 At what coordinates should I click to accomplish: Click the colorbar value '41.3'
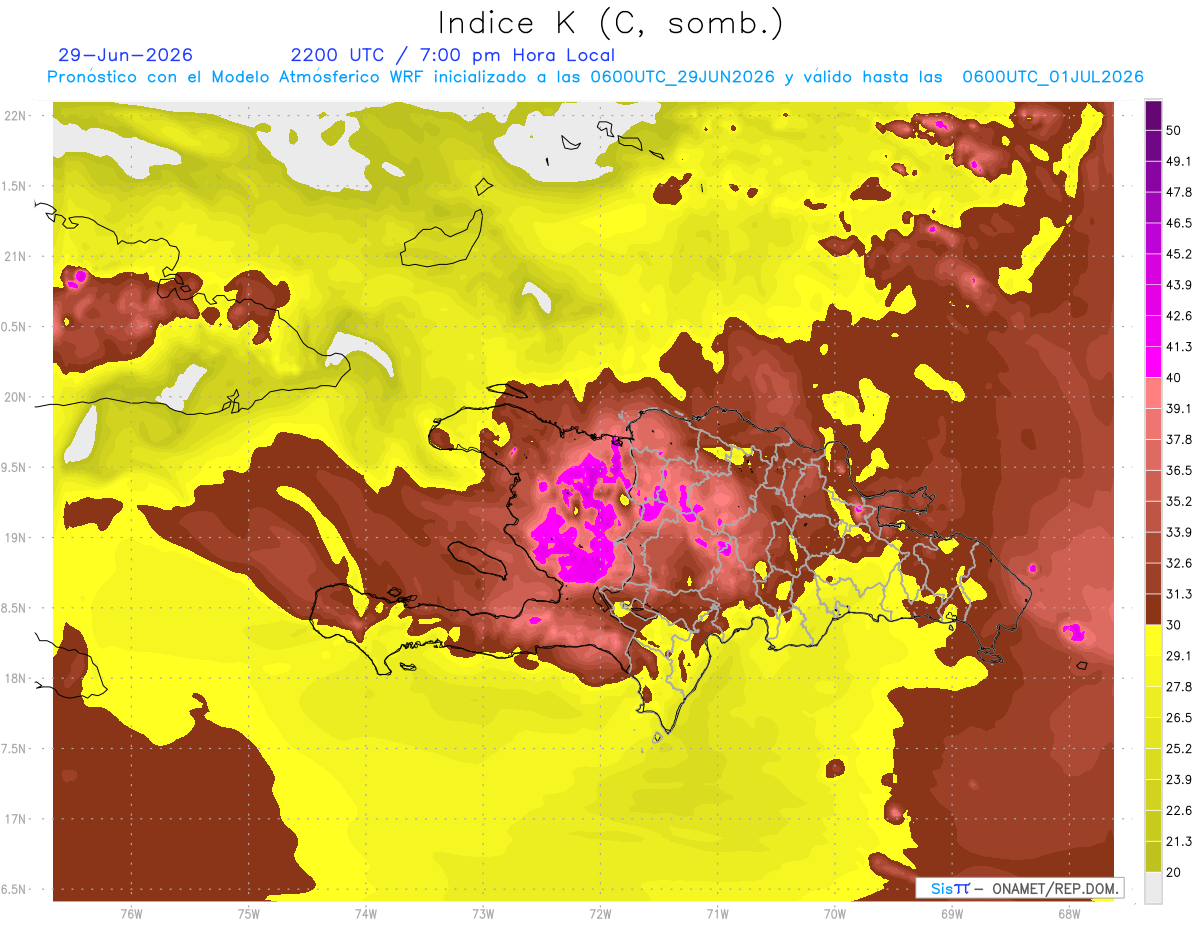1179,346
